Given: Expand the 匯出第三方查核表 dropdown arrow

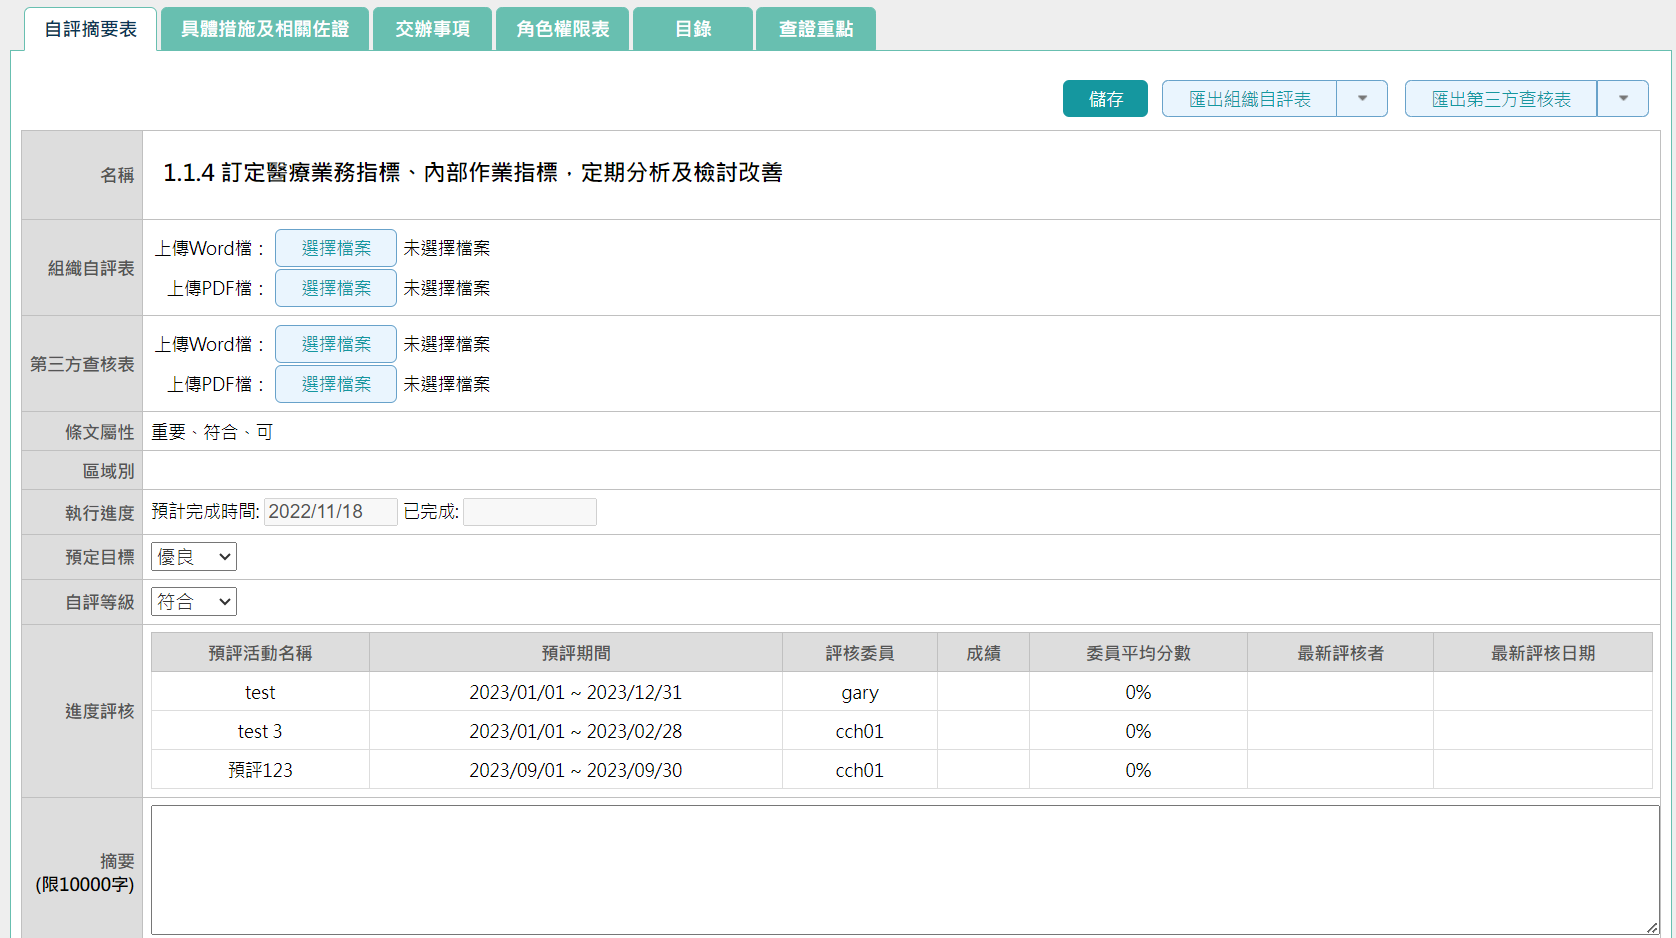Looking at the screenshot, I should (x=1623, y=99).
